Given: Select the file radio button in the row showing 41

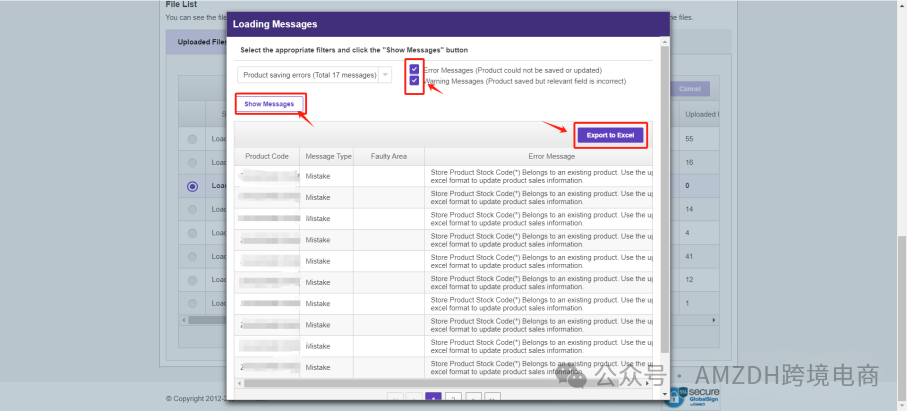Looking at the screenshot, I should point(192,256).
